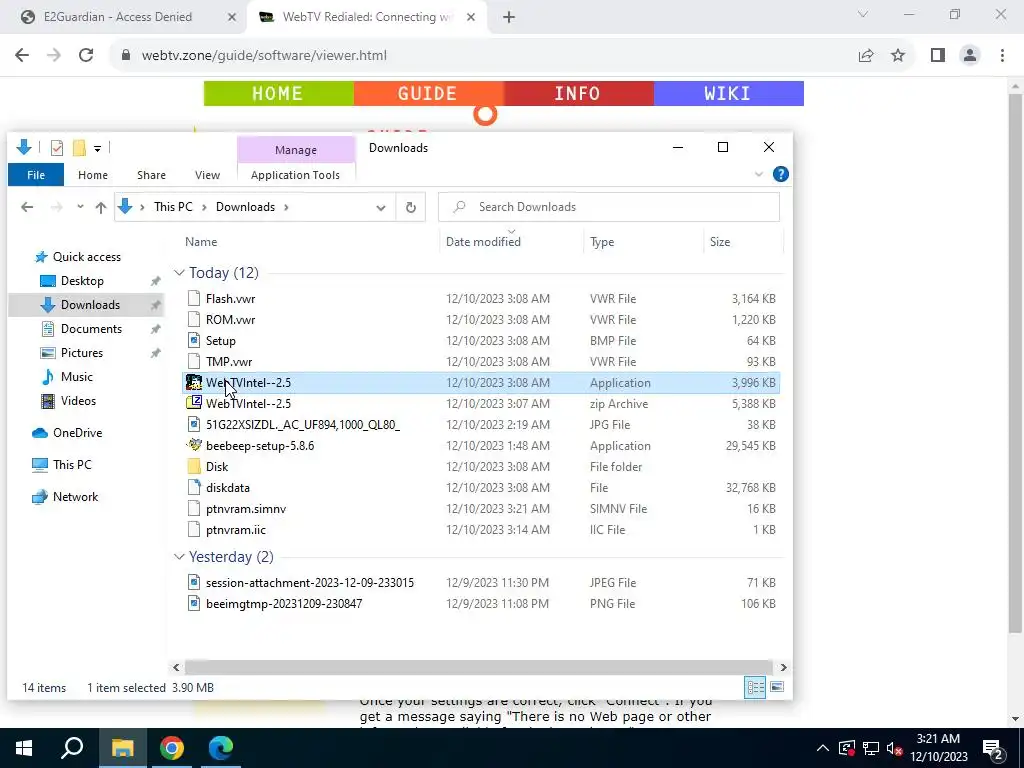This screenshot has width=1024, height=768.
Task: Click the Share this page icon in Chrome
Action: 866,56
